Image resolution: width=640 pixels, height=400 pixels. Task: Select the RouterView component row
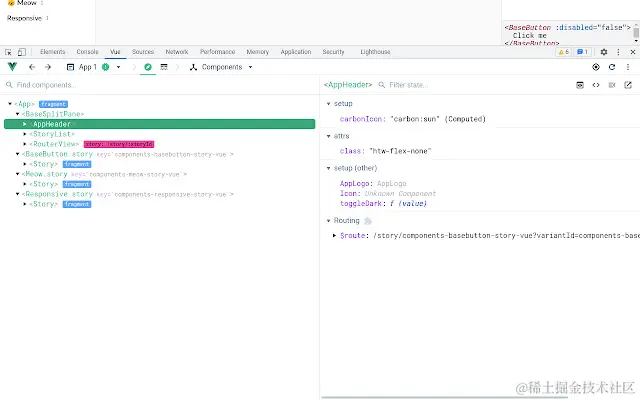pos(160,144)
